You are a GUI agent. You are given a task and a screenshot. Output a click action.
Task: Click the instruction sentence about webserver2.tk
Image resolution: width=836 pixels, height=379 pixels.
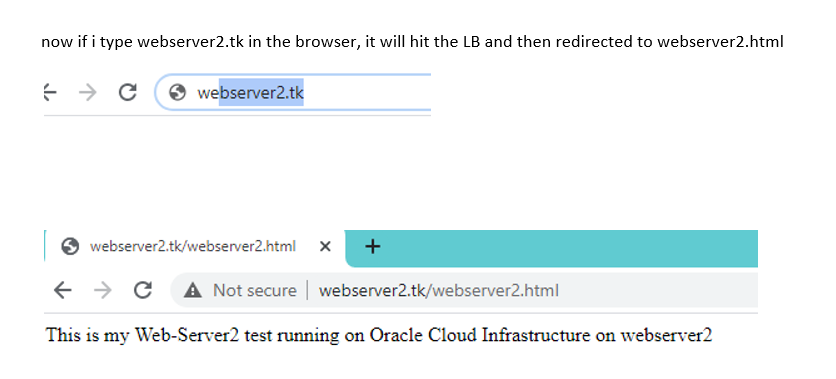pos(412,43)
